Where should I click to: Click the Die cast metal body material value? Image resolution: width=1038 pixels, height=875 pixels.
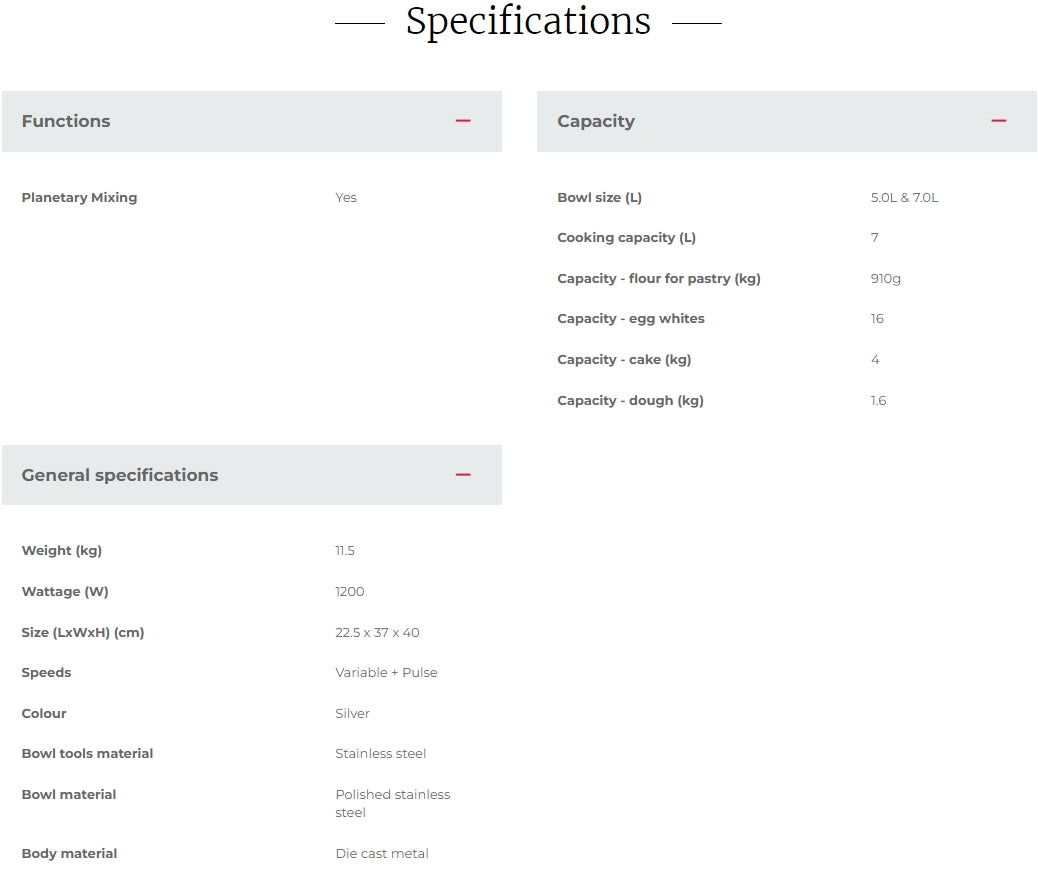point(382,854)
